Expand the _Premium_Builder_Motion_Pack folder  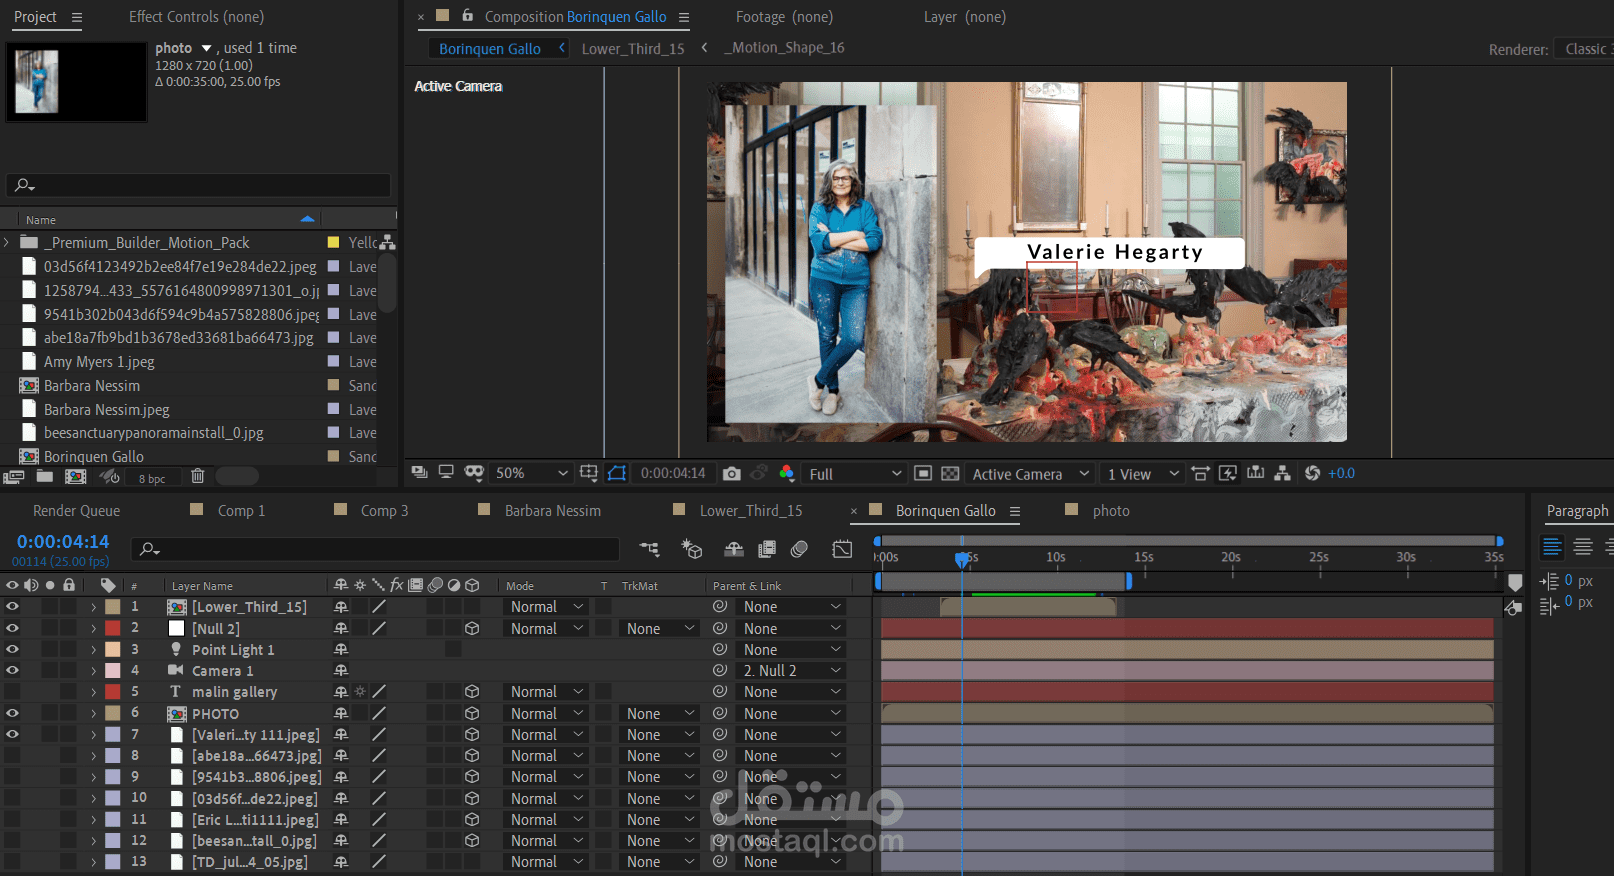point(7,242)
